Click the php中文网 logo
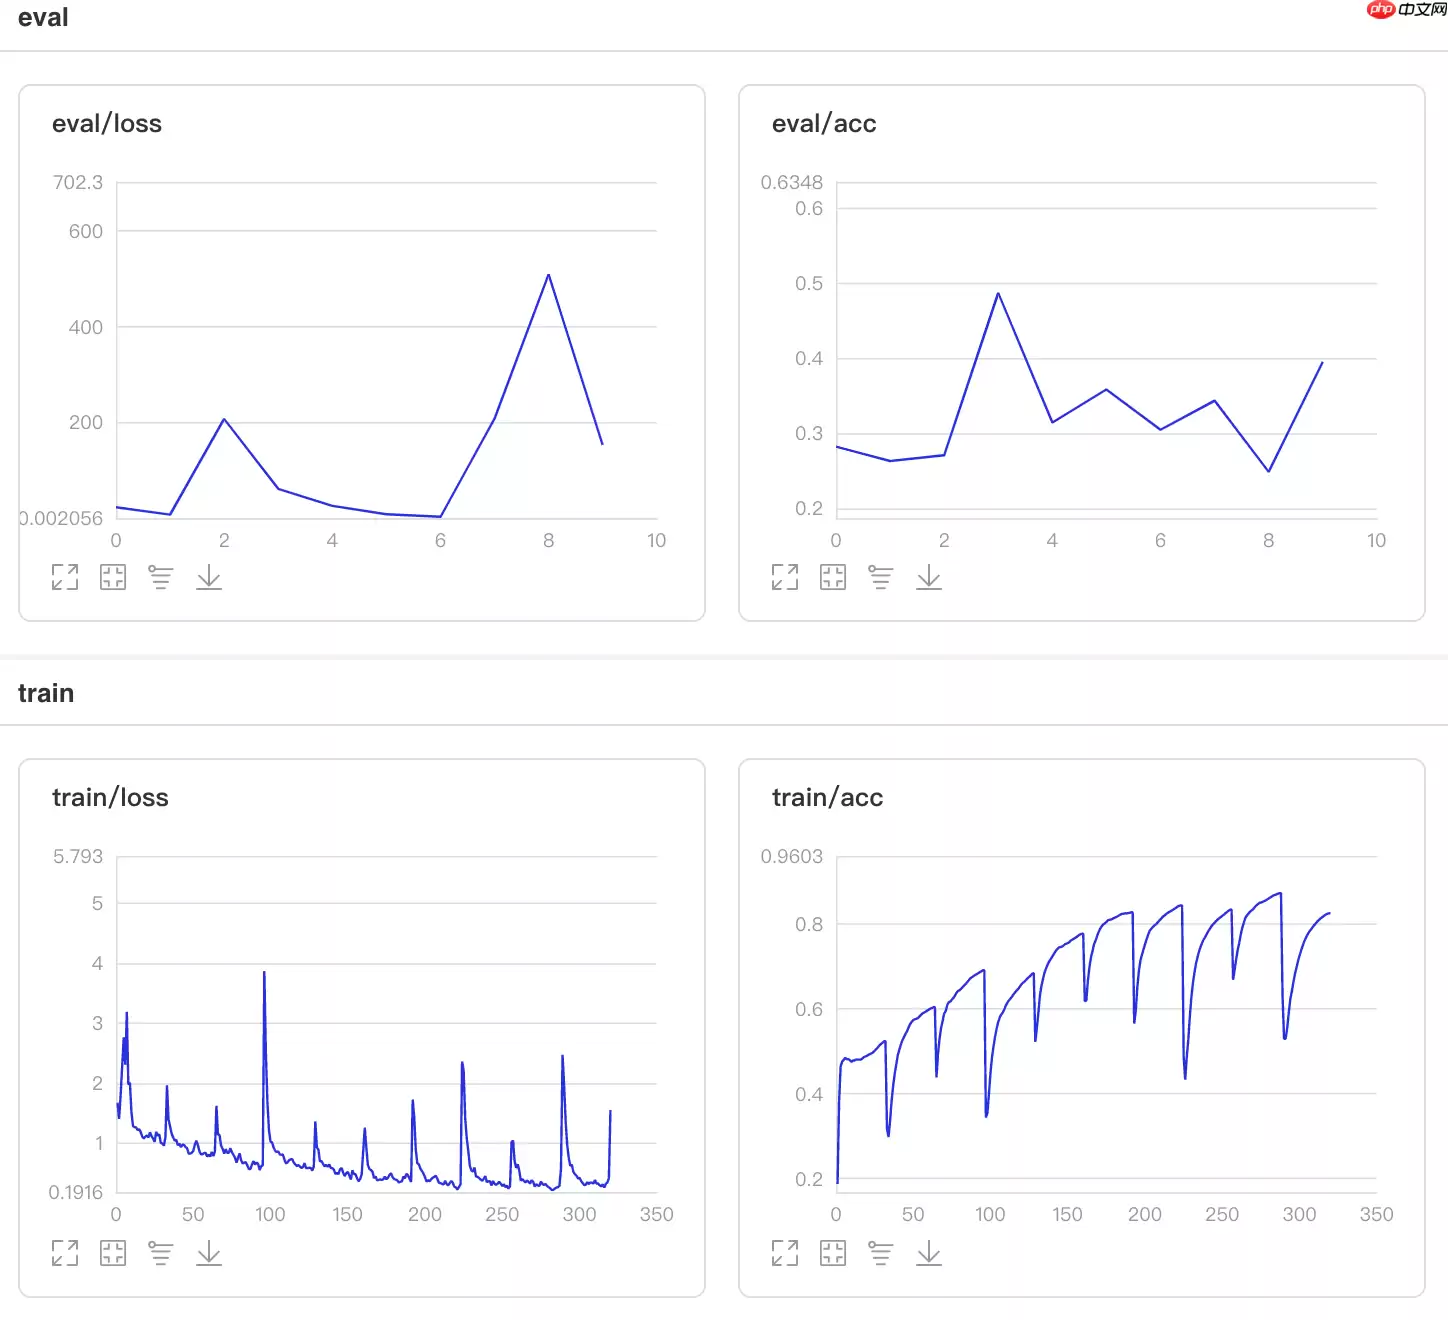The width and height of the screenshot is (1448, 1320). point(1406,10)
